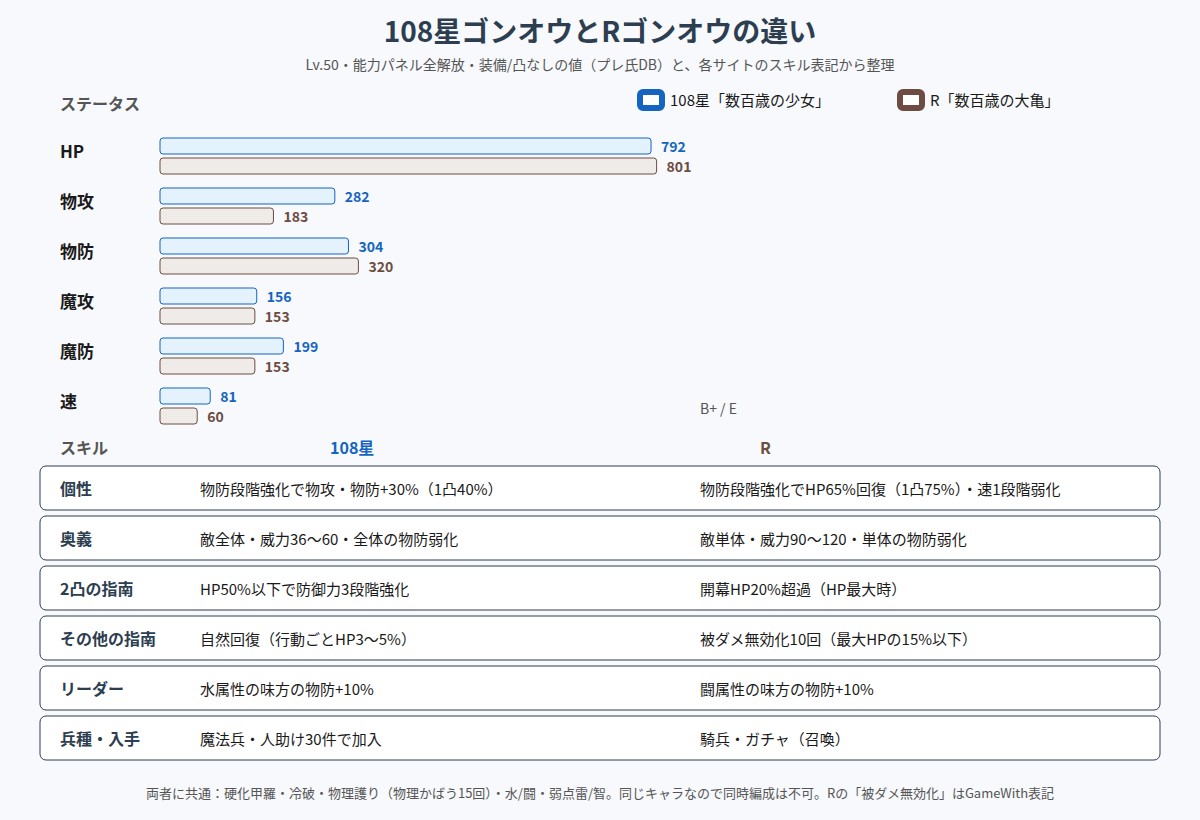Click the 物防 stat label
The image size is (1200, 820).
[x=77, y=252]
